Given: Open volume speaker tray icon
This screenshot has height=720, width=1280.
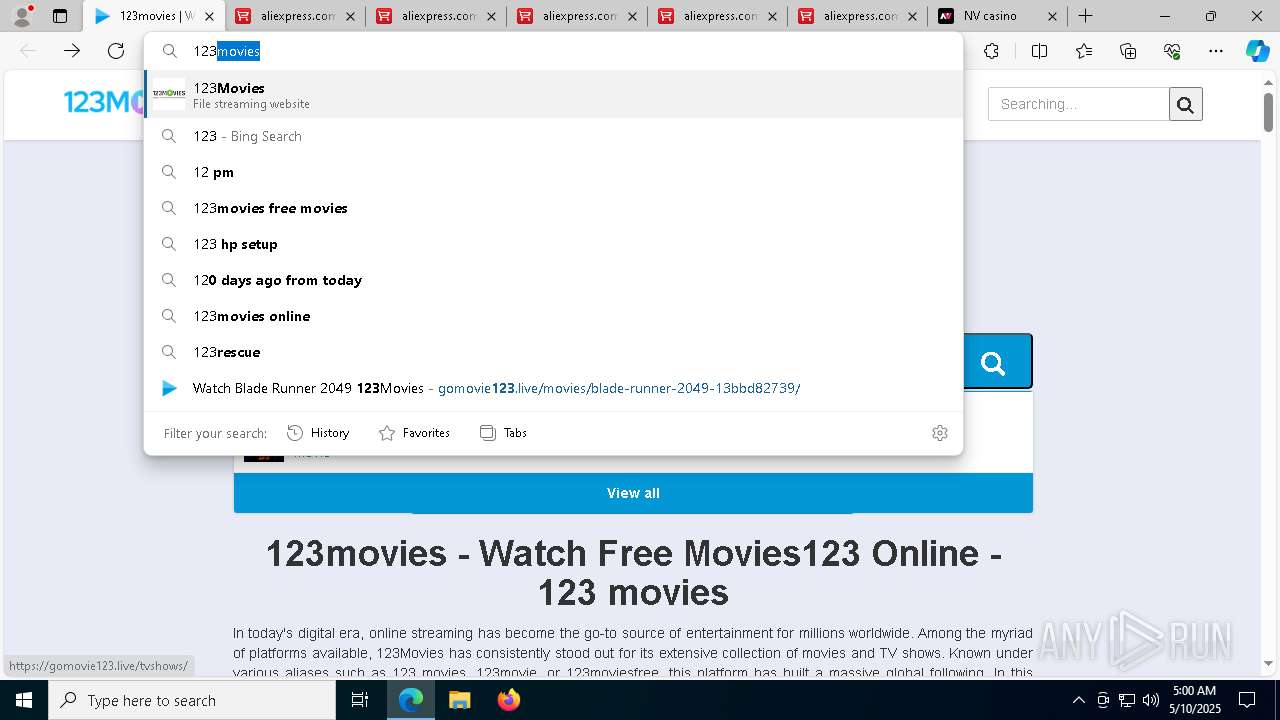Looking at the screenshot, I should point(1151,700).
